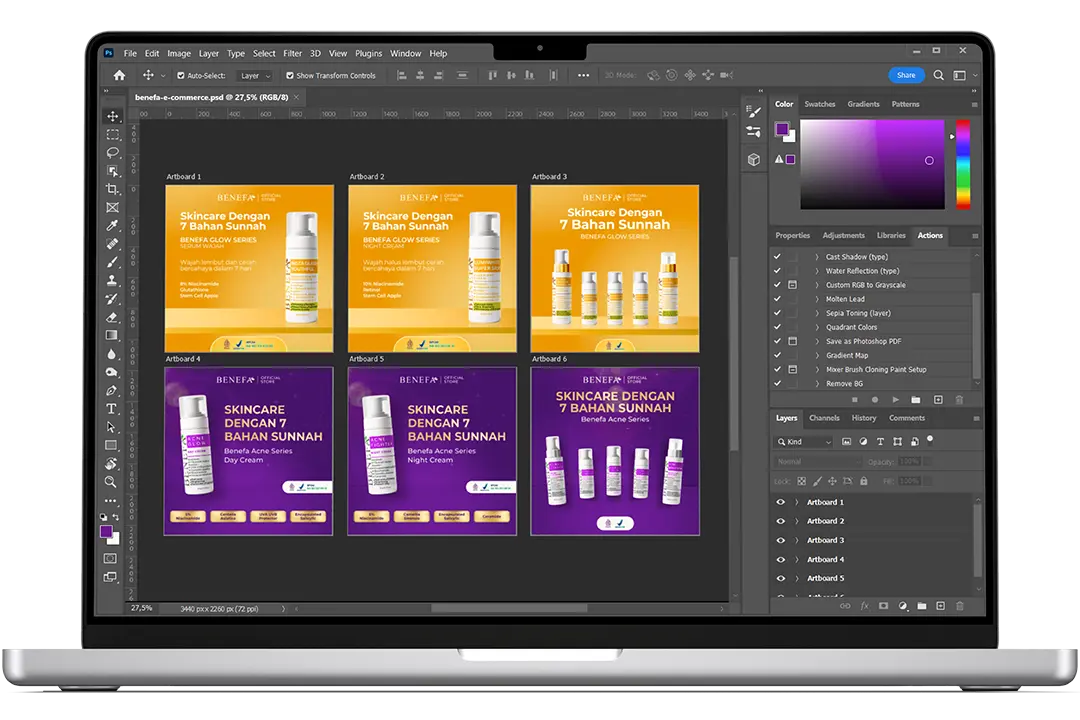This screenshot has width=1080, height=720.
Task: Activate the Zoom tool
Action: tap(112, 482)
